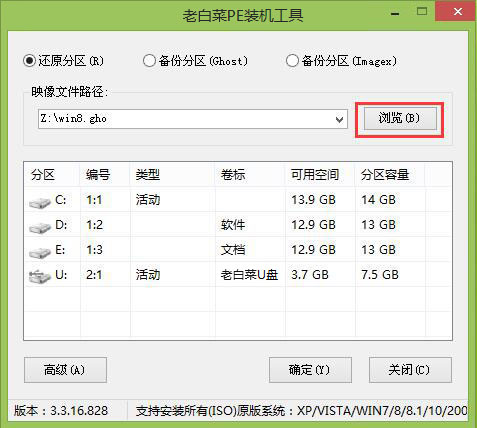Click 关闭(C) button

click(410, 370)
